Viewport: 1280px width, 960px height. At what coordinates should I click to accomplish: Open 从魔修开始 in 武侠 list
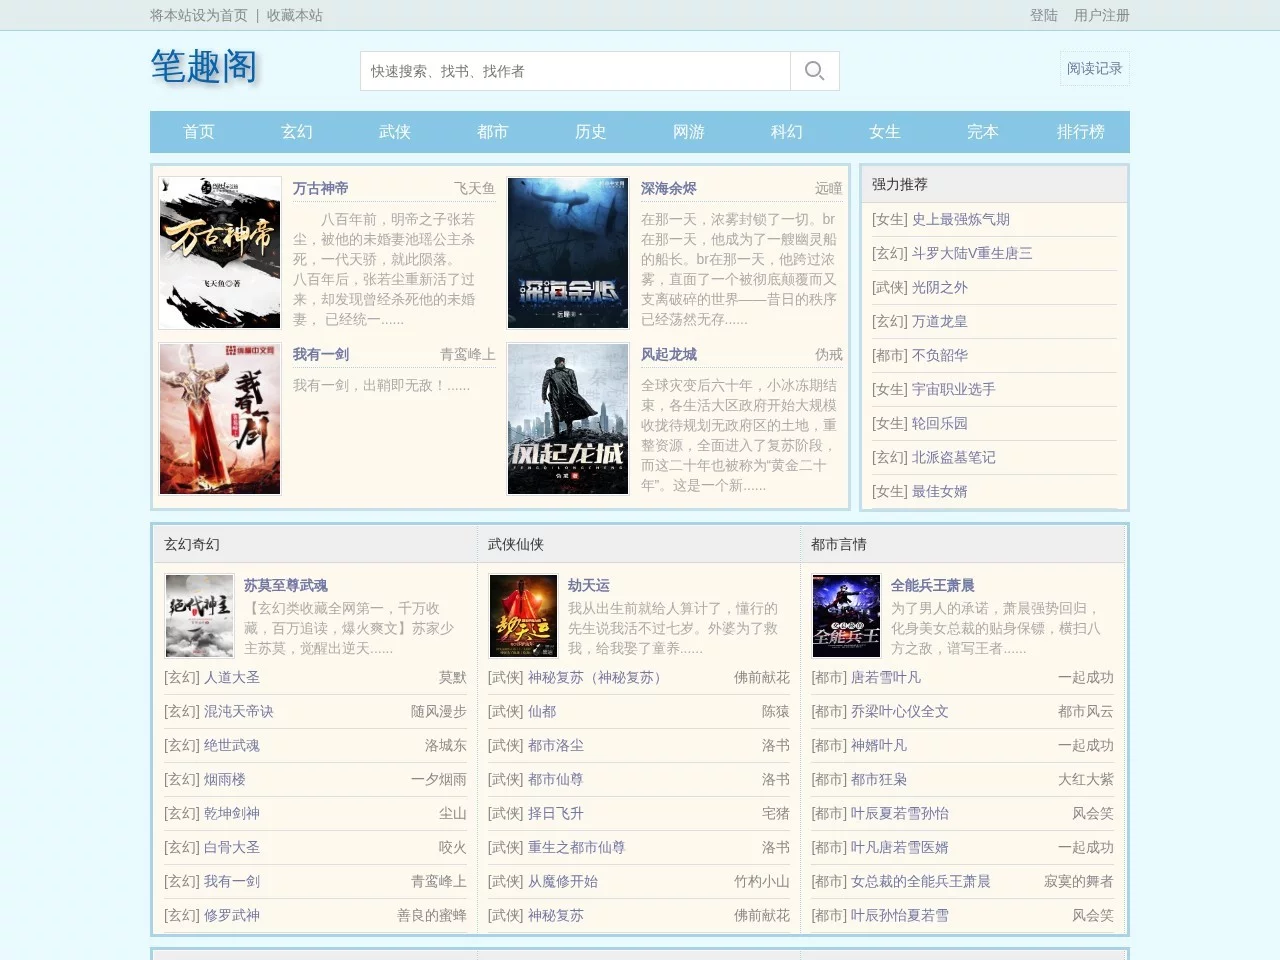point(563,881)
